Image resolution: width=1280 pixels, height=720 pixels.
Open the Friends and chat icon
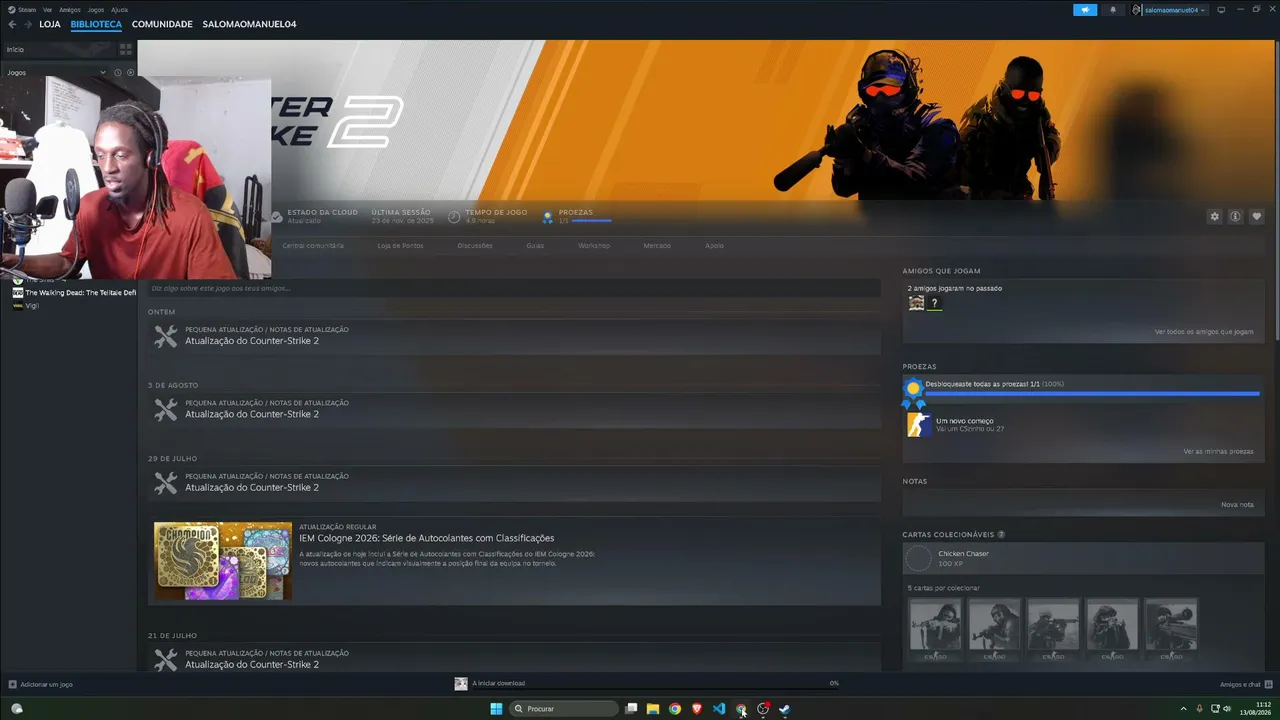[1268, 684]
